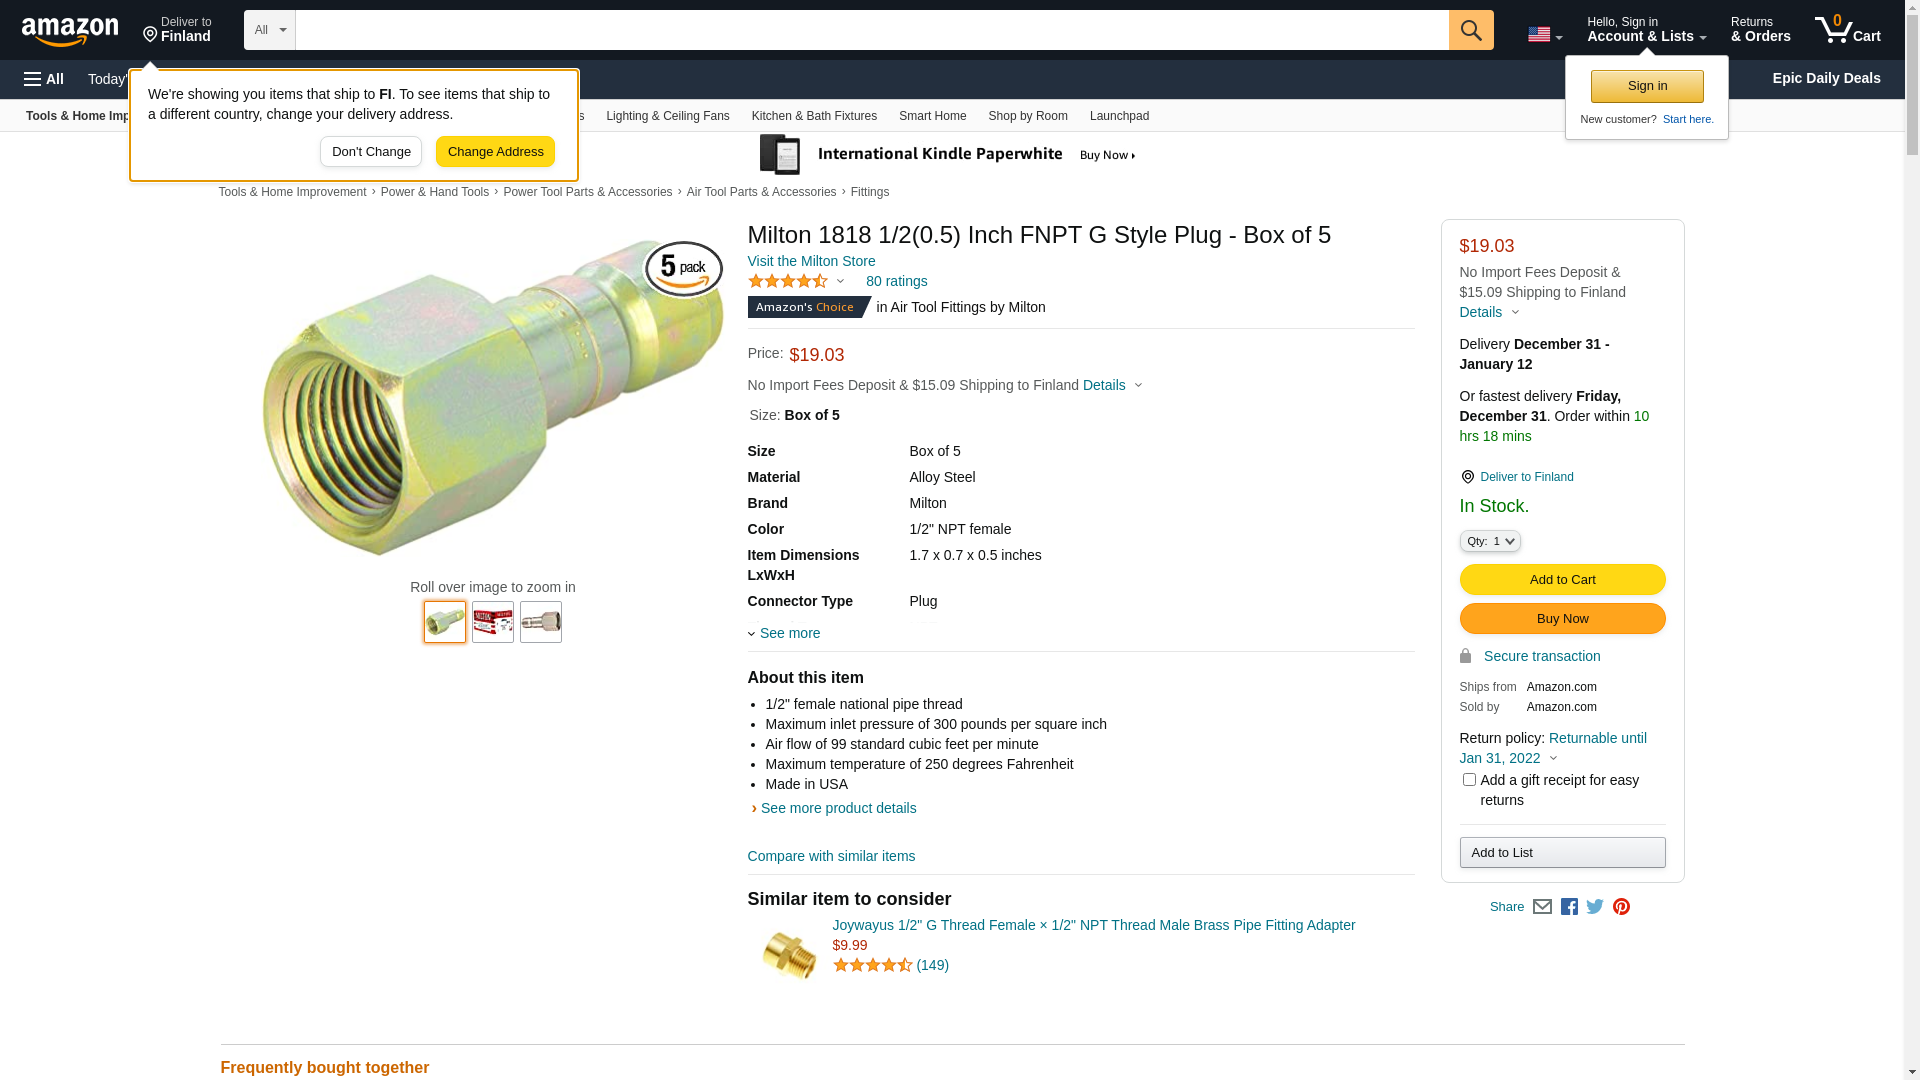The image size is (1920, 1080).
Task: Share product via email icon
Action: 1542,907
